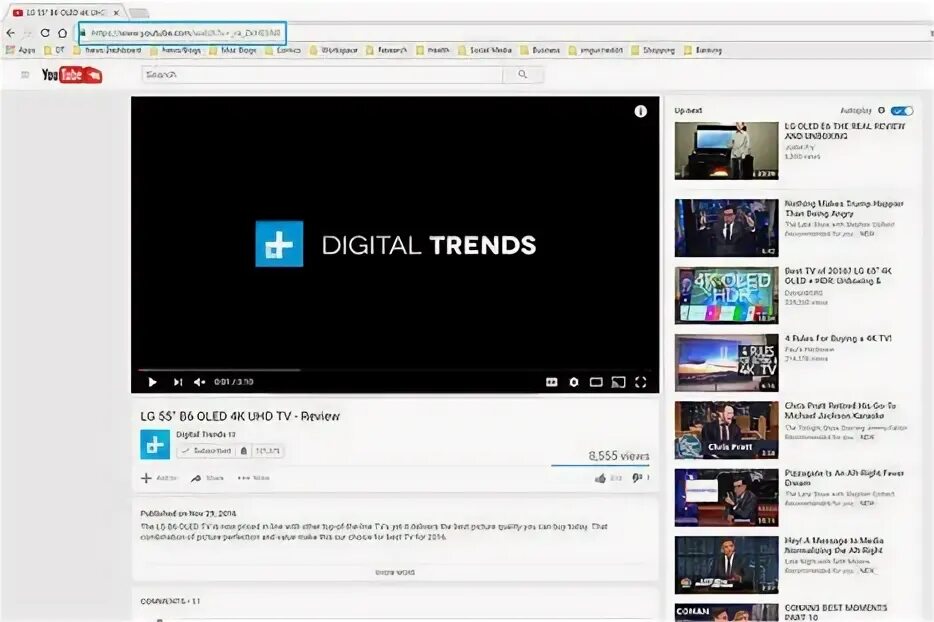The width and height of the screenshot is (934, 622).
Task: Click the YouTube address bar URL
Action: (x=185, y=33)
